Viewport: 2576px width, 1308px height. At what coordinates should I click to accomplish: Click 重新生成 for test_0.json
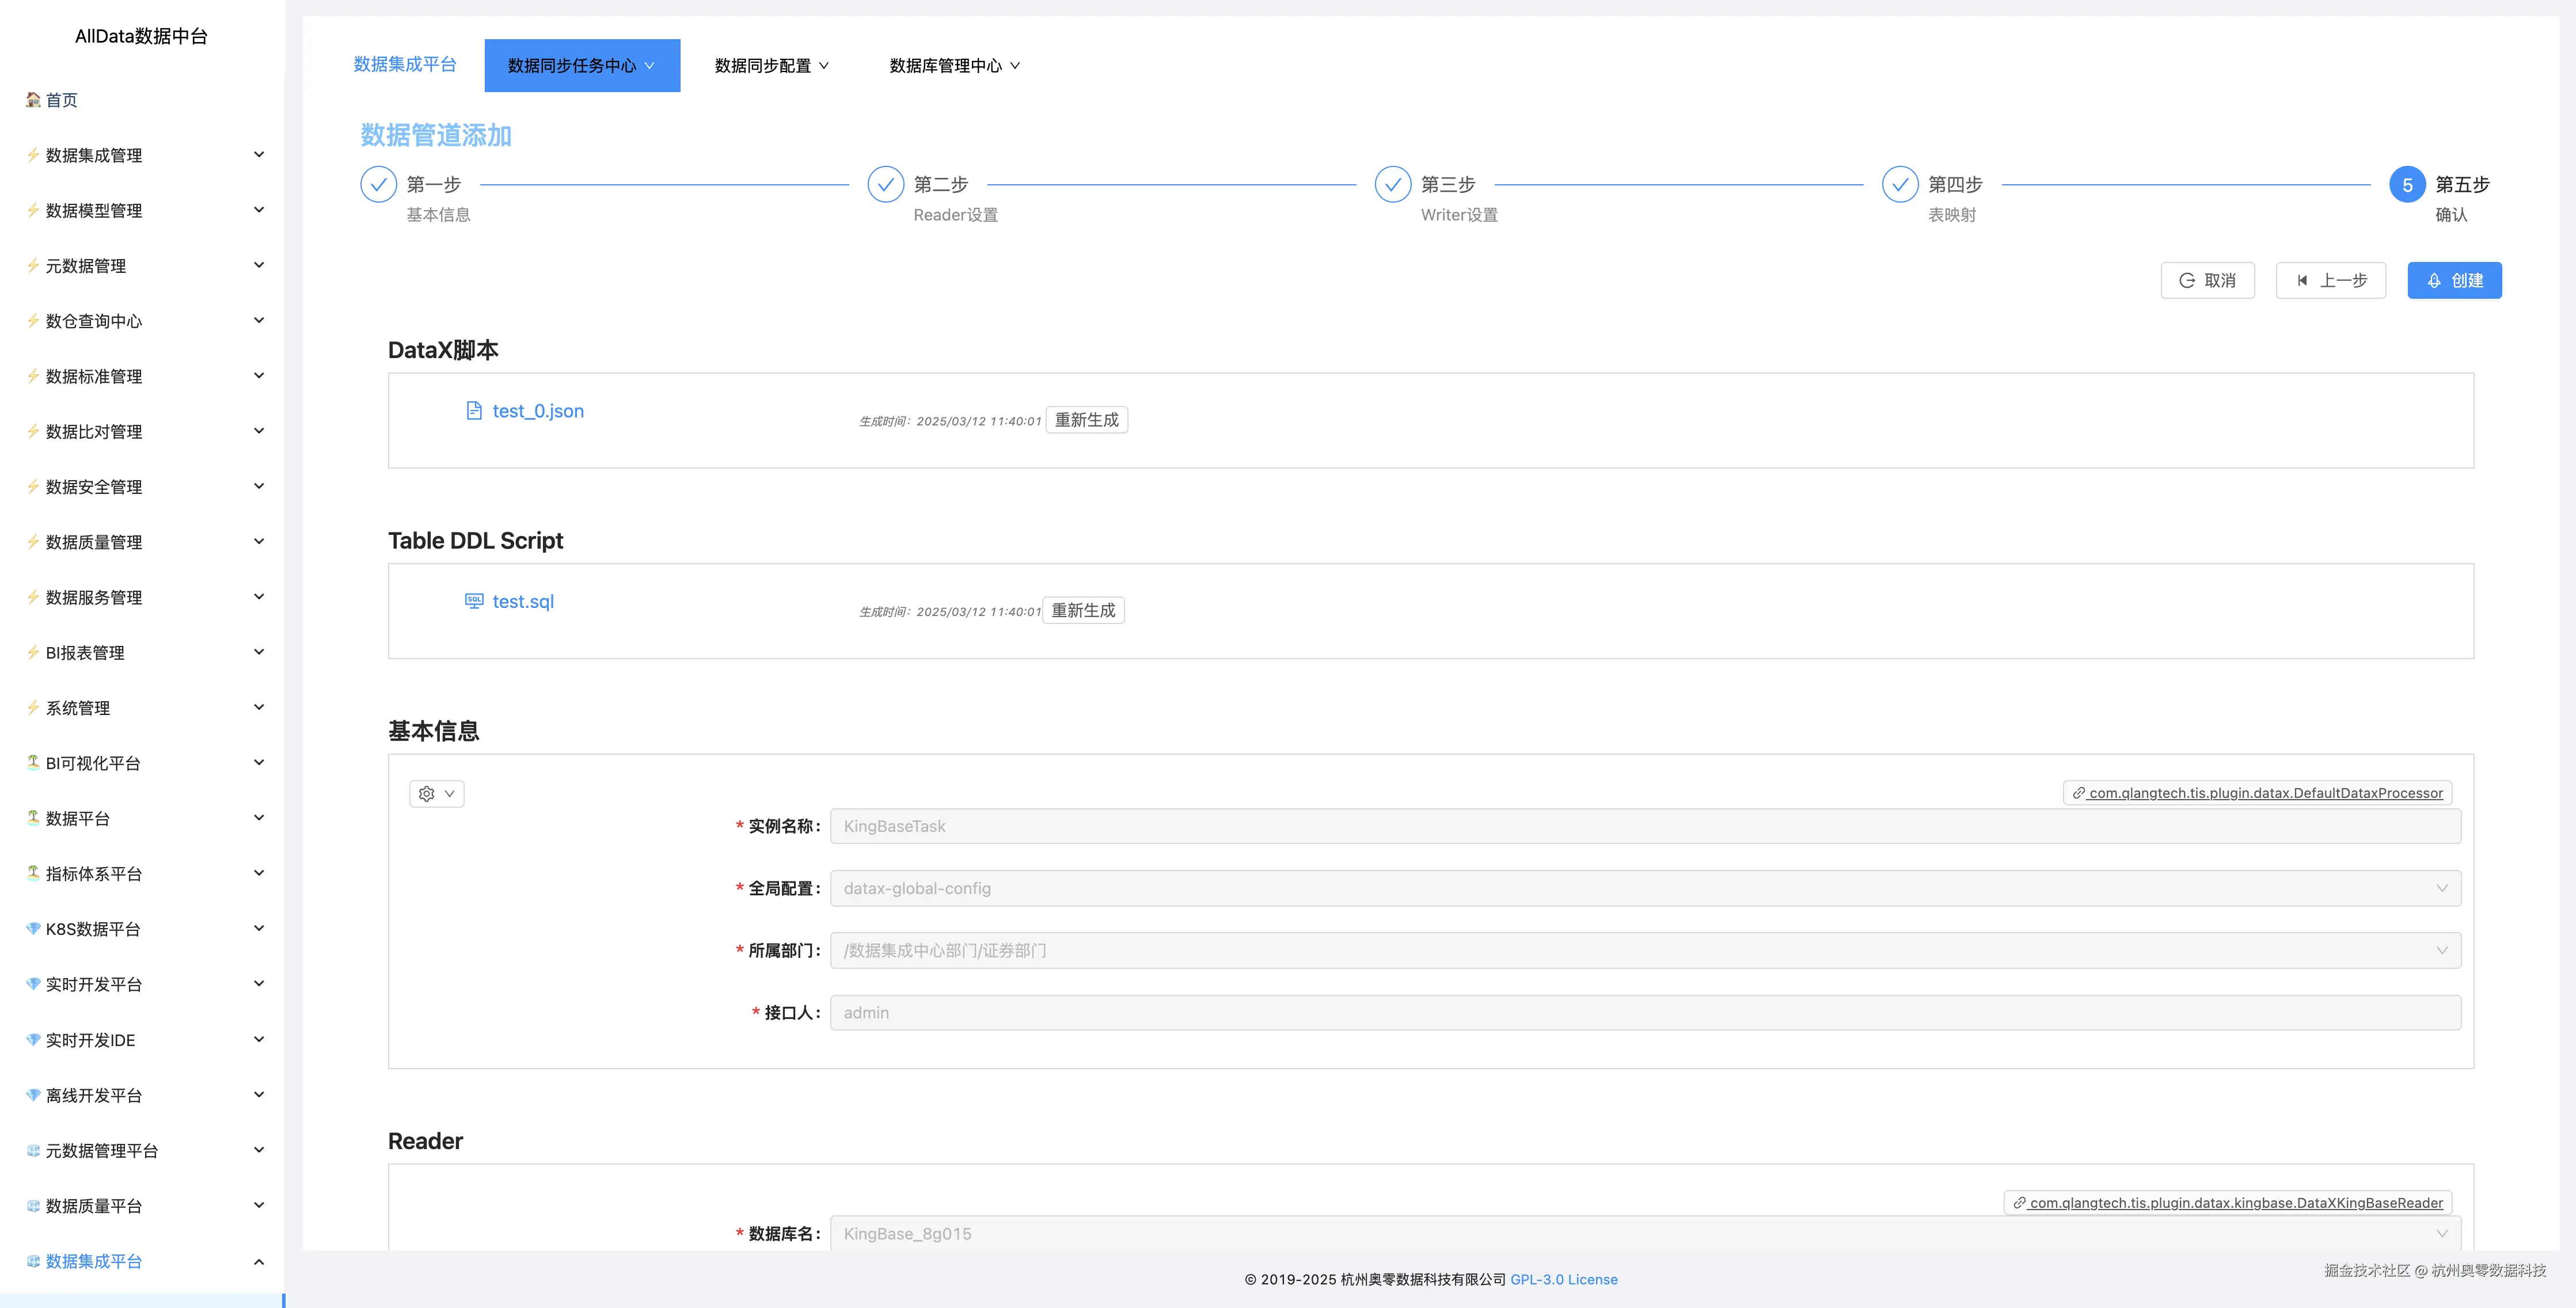tap(1086, 419)
